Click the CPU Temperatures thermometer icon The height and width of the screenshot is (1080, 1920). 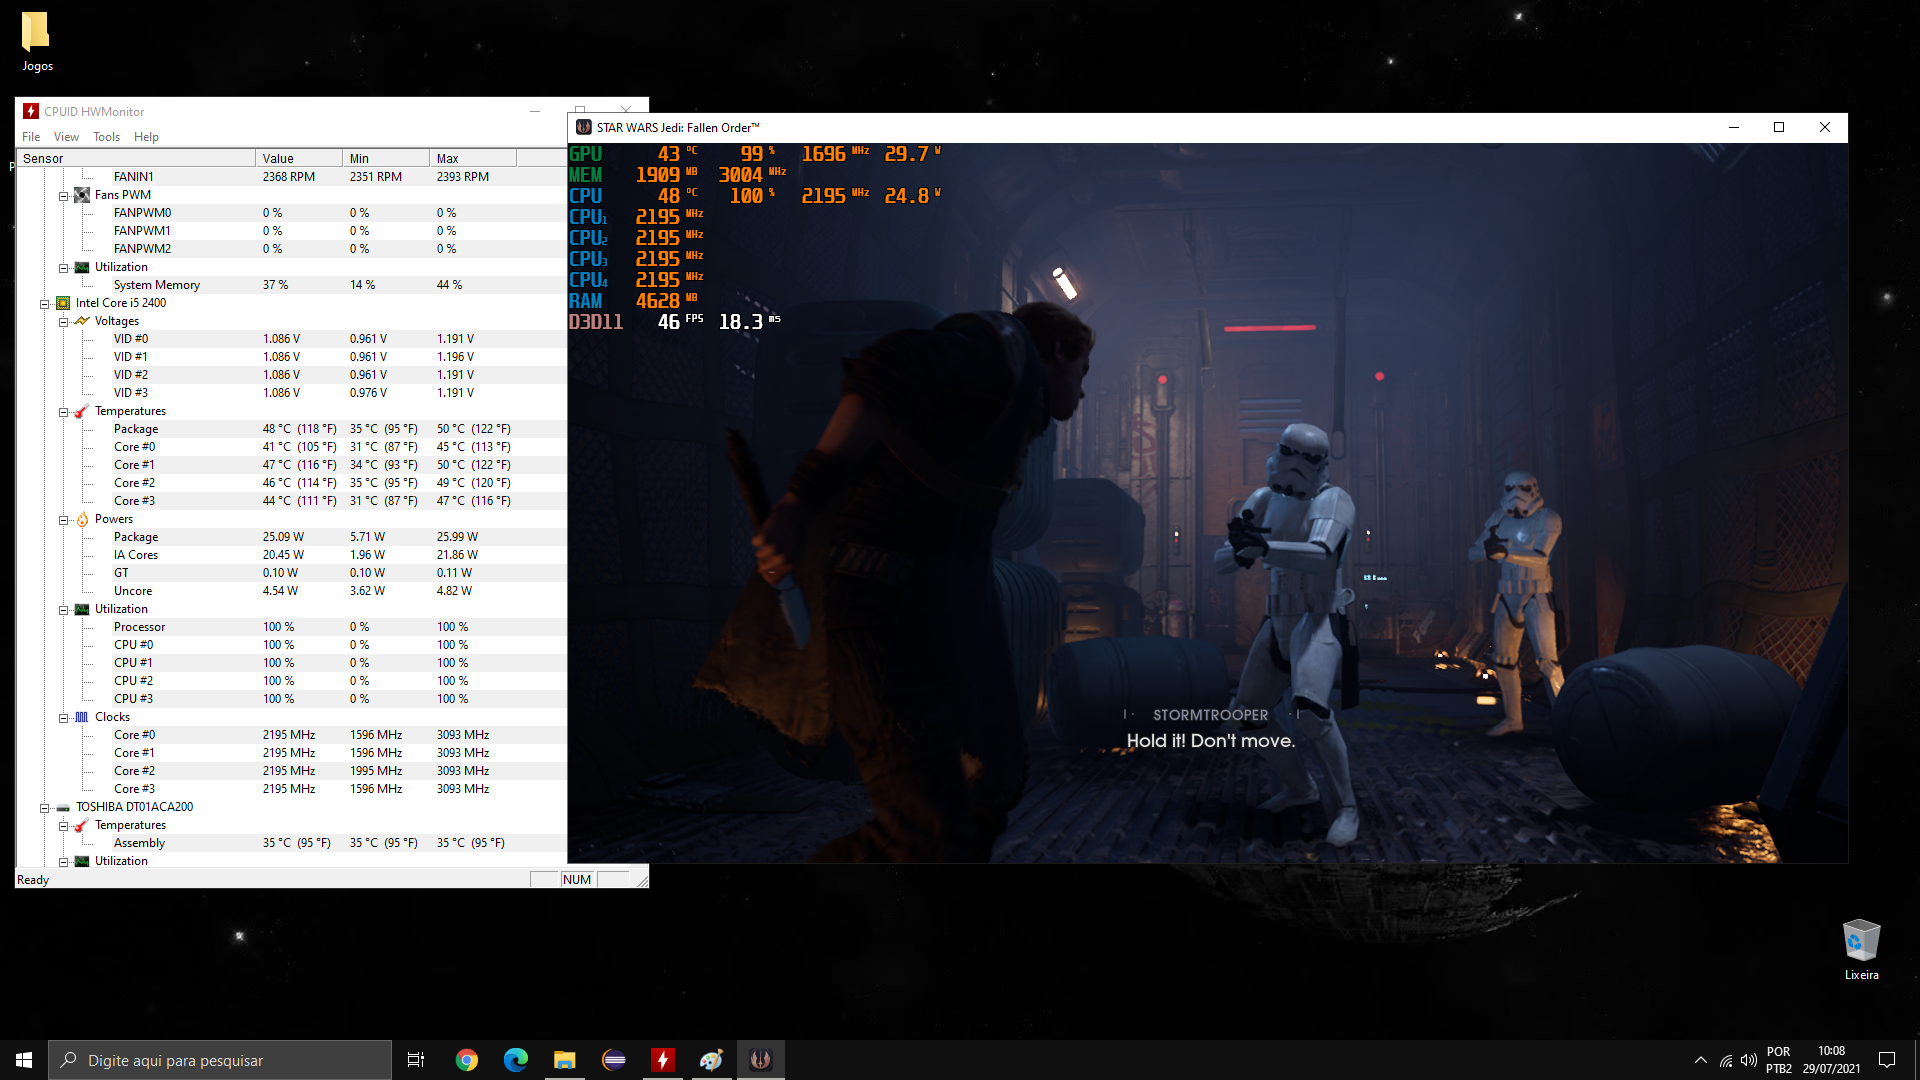82,411
